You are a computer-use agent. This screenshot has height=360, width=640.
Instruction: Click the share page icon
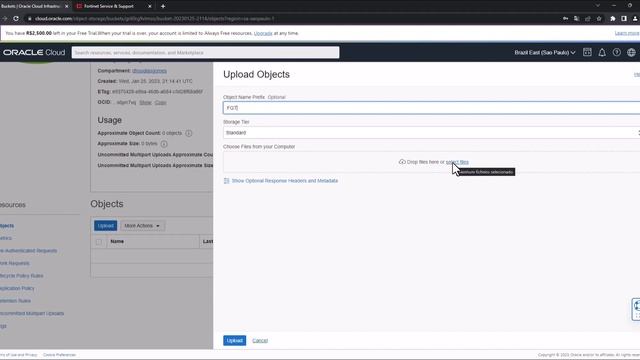point(588,18)
